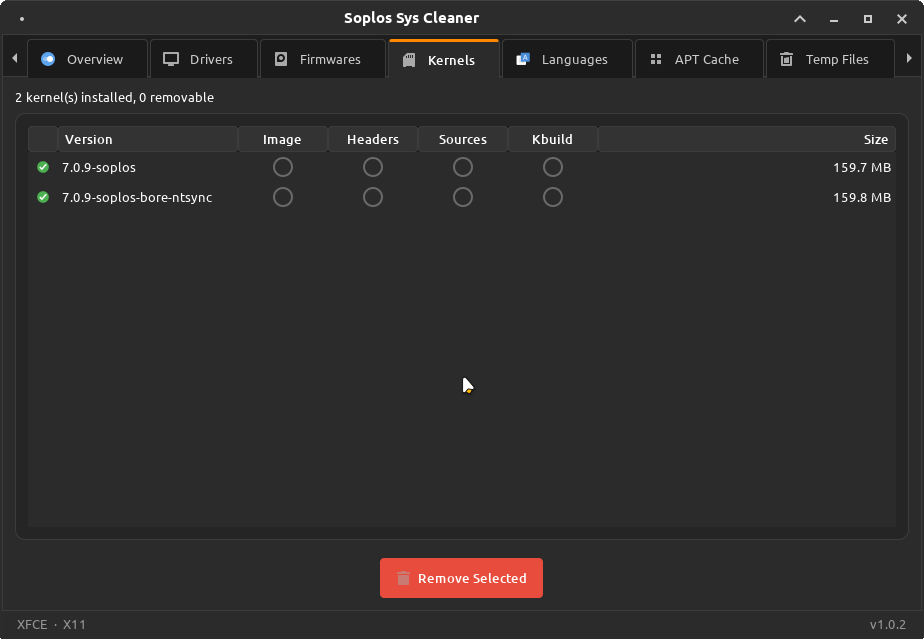Select the 7.0.9-soplos-bore-ntsync version text

coord(137,197)
